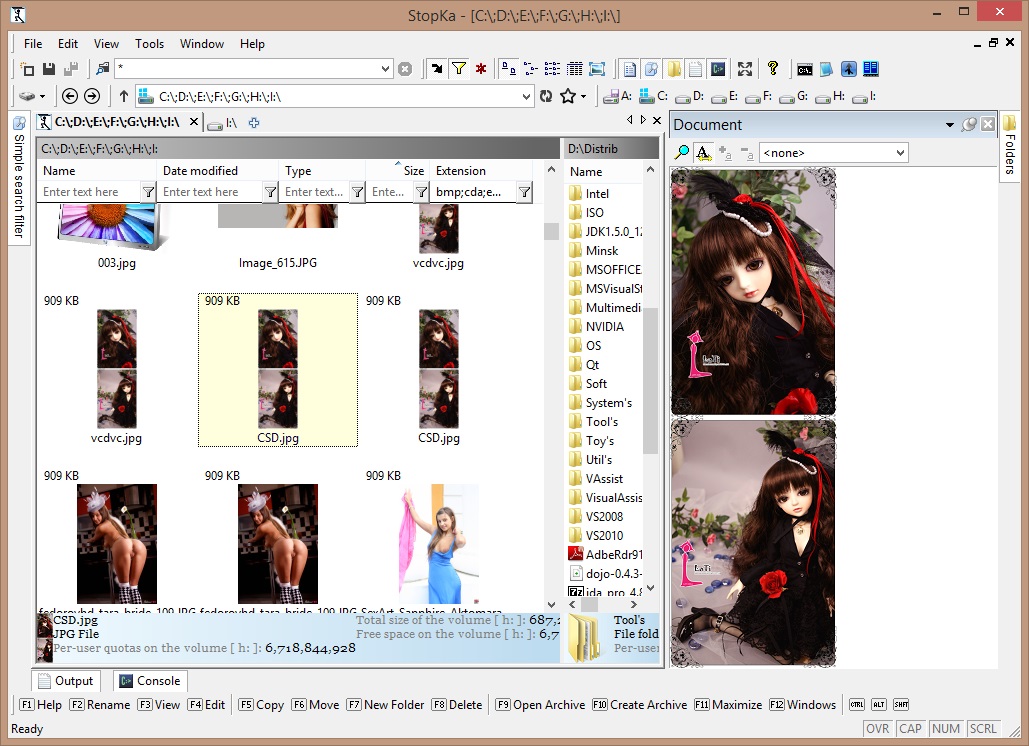Switch to details table view mode
Screen dimensions: 1029x746
(575, 68)
